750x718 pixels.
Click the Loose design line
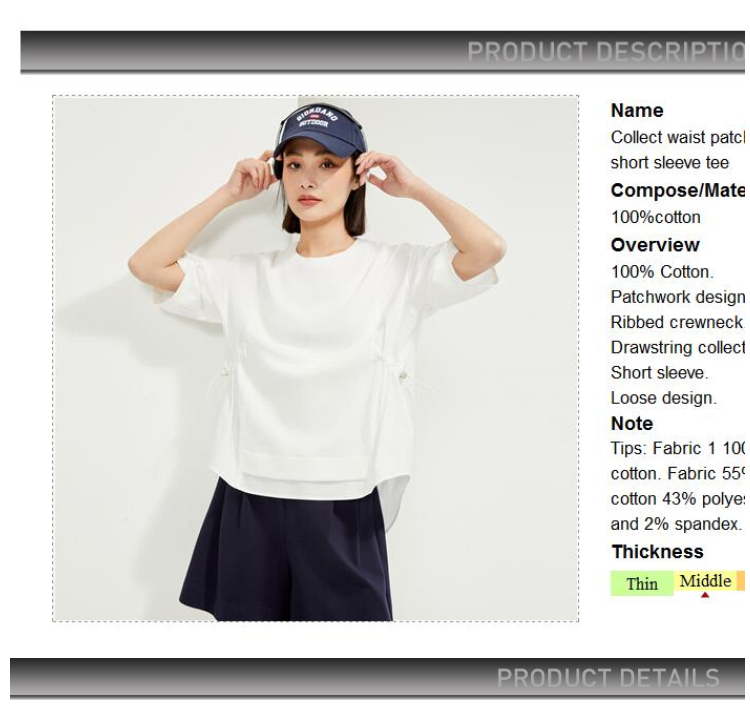tap(663, 398)
